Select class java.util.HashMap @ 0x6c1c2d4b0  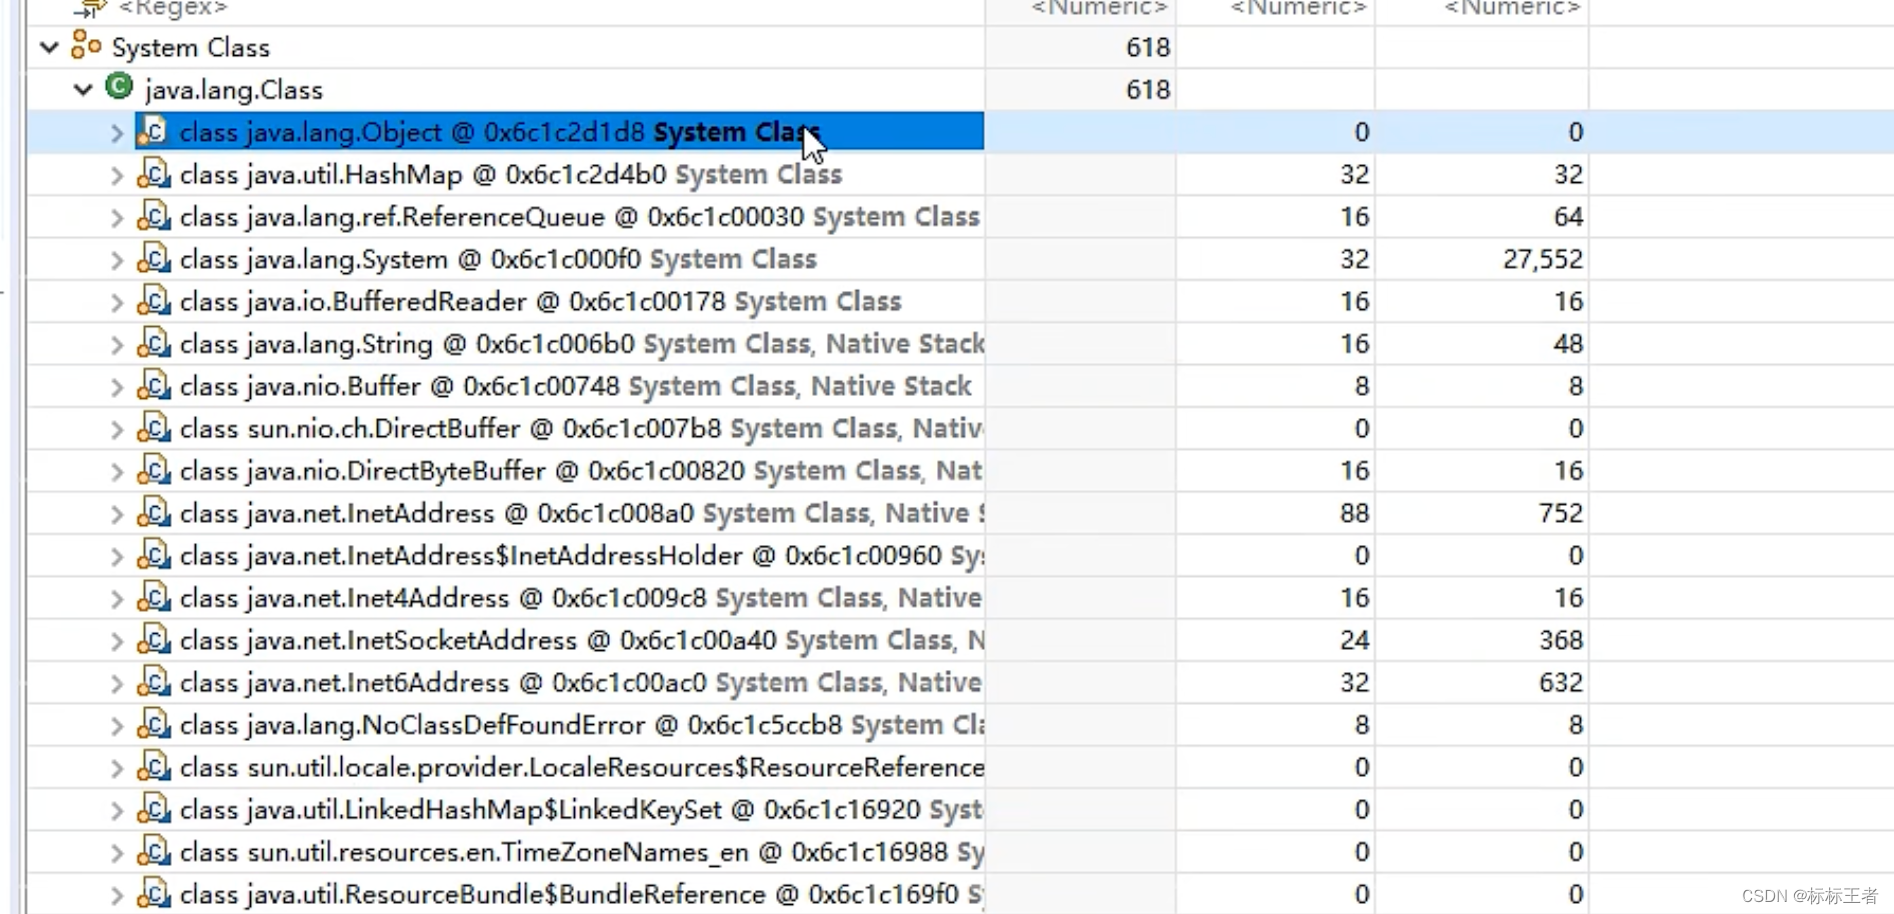[511, 175]
